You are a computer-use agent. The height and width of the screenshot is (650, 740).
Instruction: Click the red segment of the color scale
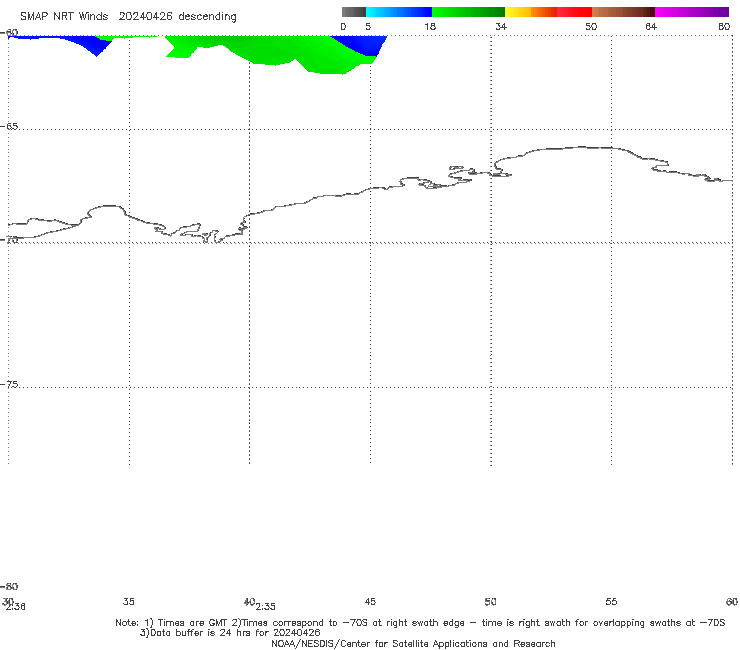click(x=574, y=12)
